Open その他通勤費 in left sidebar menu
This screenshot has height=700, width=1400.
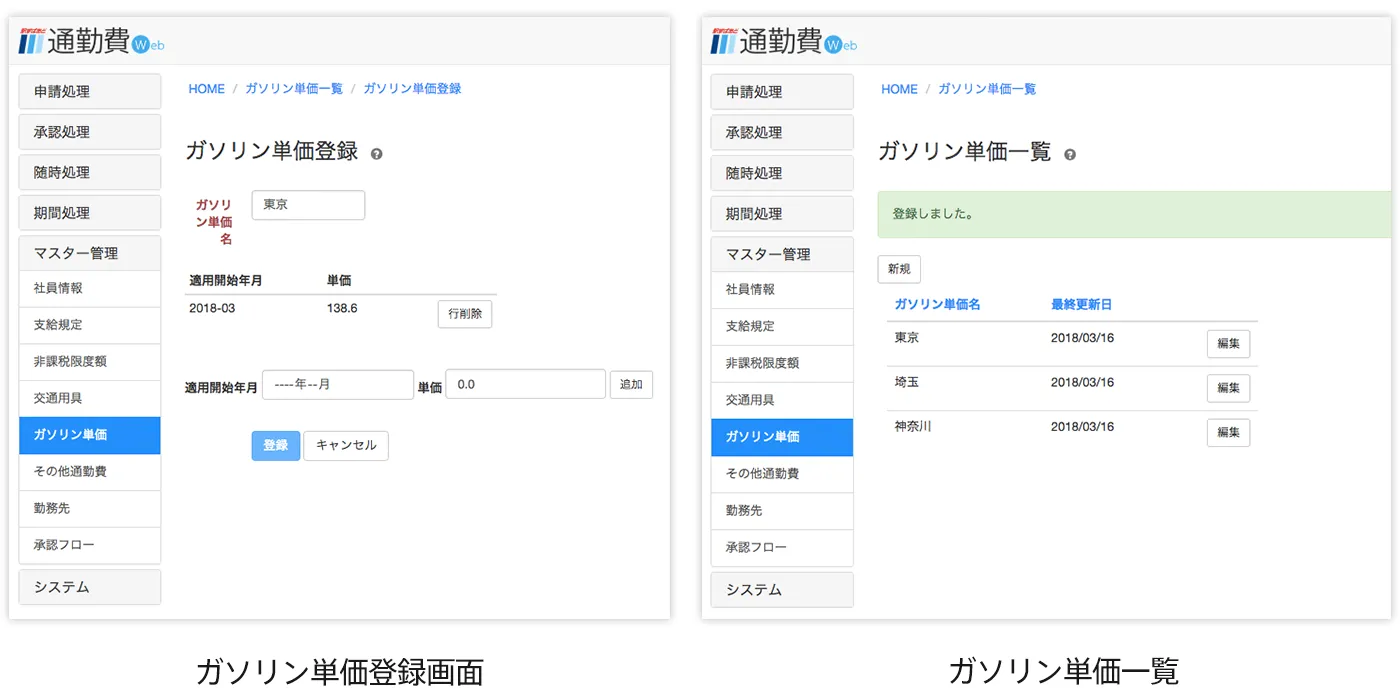pyautogui.click(x=89, y=471)
